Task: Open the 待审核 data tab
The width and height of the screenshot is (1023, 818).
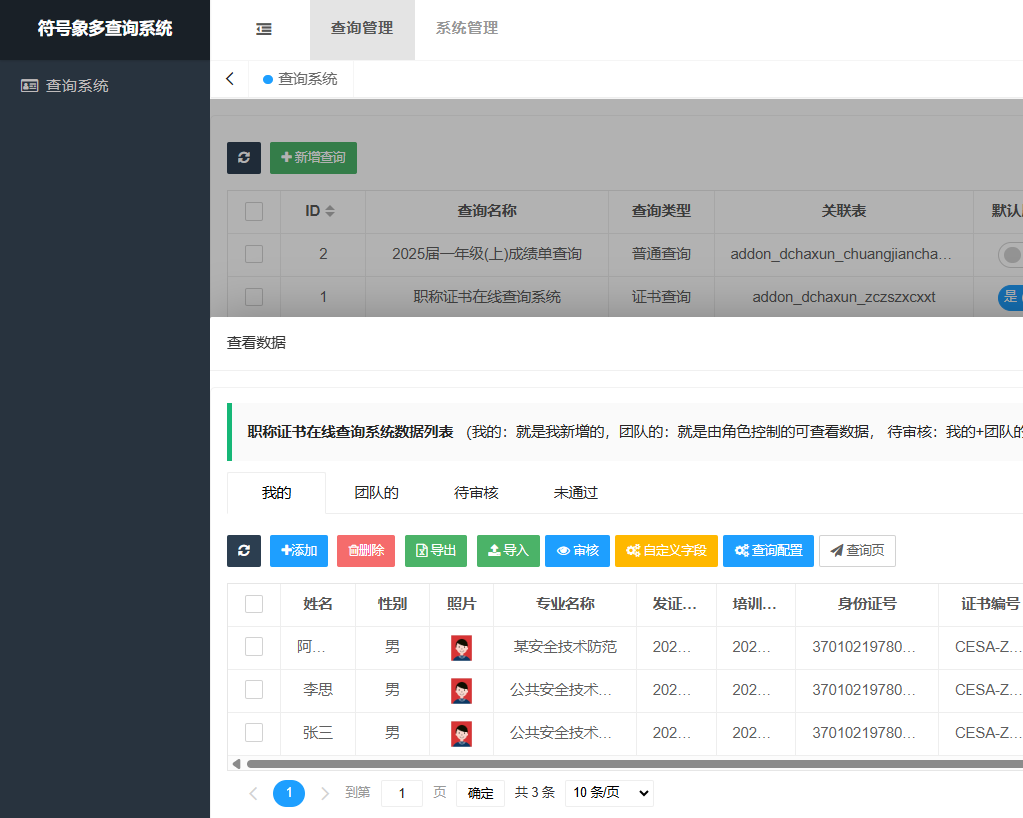Action: coord(476,493)
